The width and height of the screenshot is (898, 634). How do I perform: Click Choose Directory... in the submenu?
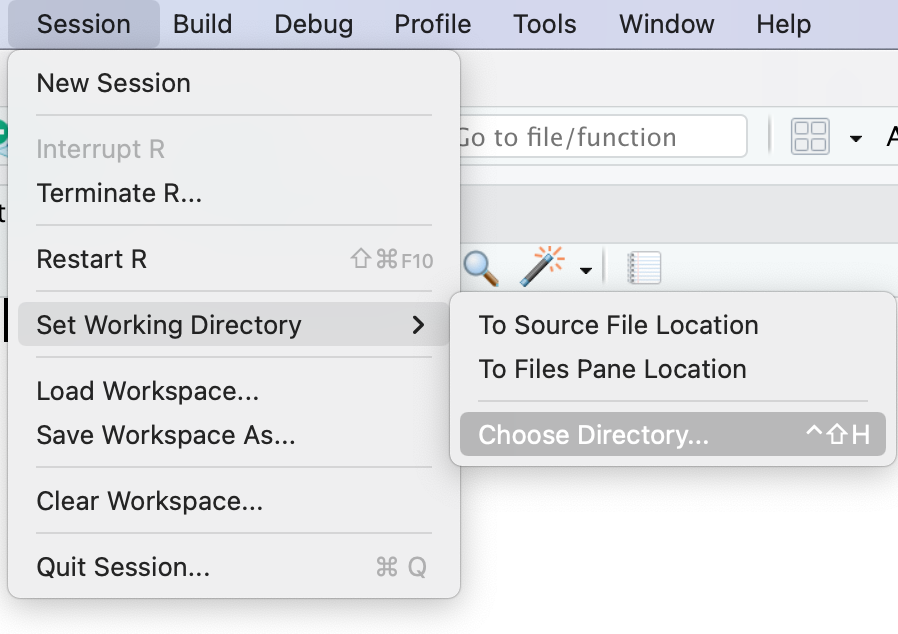pos(593,435)
